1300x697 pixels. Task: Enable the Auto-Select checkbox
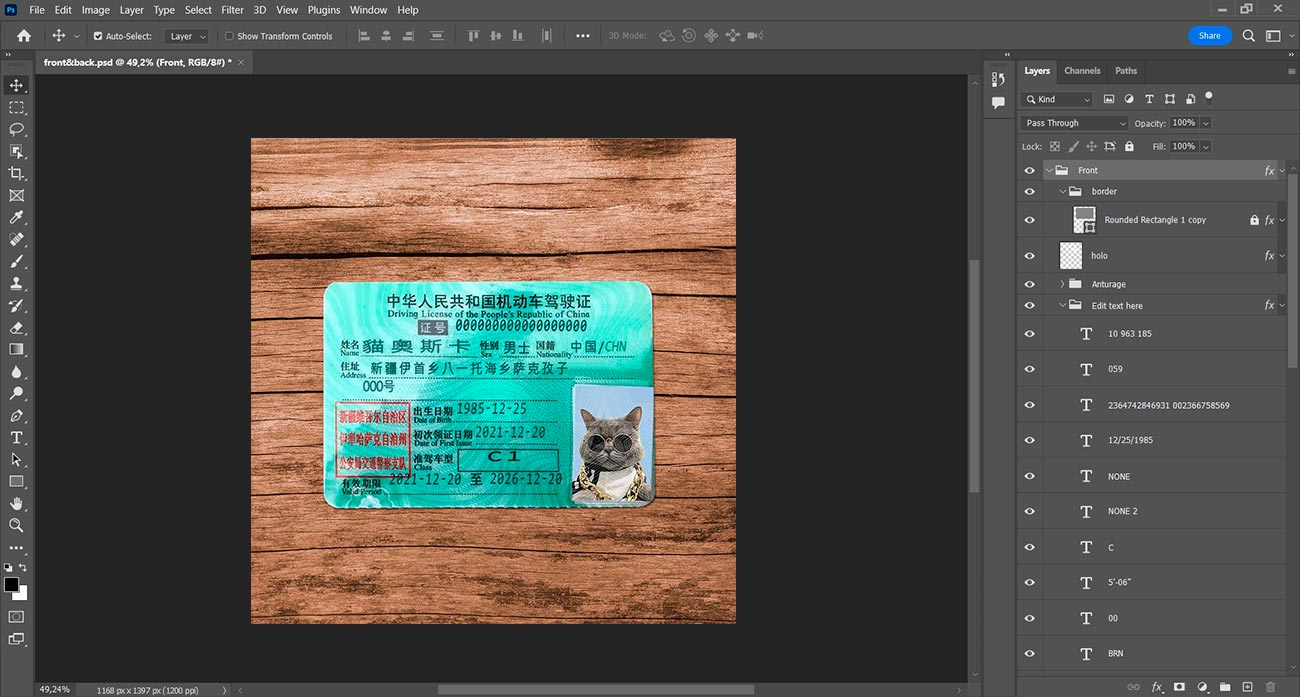[98, 36]
